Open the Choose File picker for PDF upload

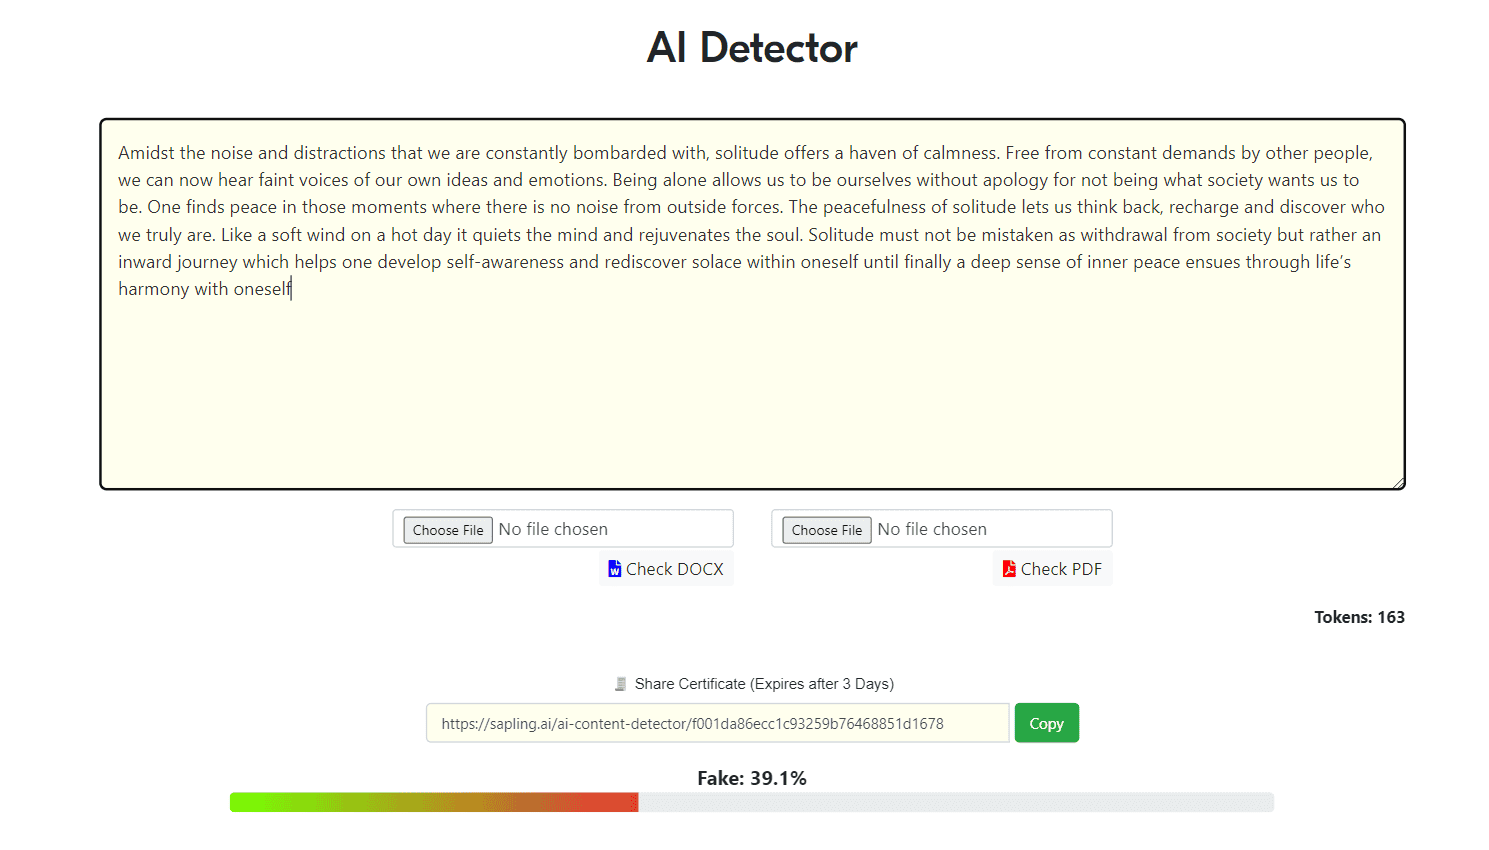[827, 530]
